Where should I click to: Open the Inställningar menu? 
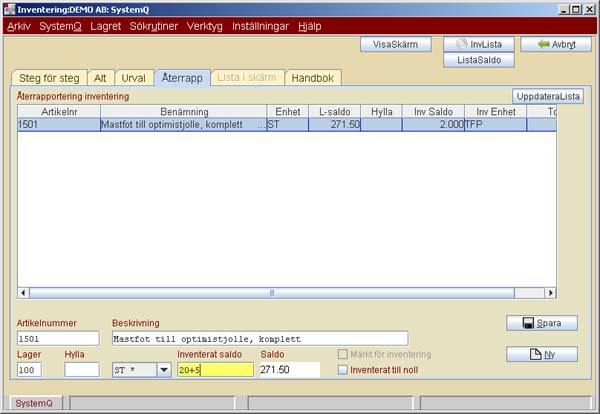(x=261, y=26)
